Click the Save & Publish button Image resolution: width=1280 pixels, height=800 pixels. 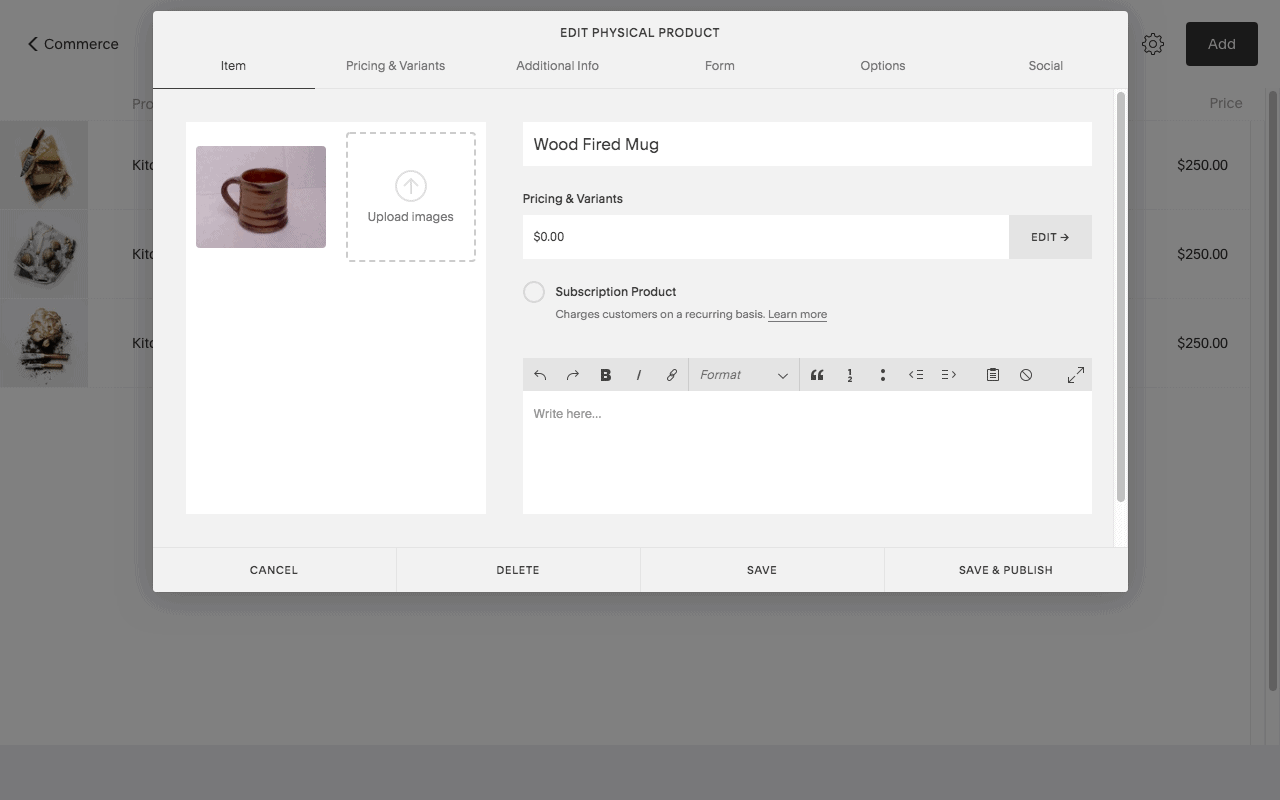1006,570
